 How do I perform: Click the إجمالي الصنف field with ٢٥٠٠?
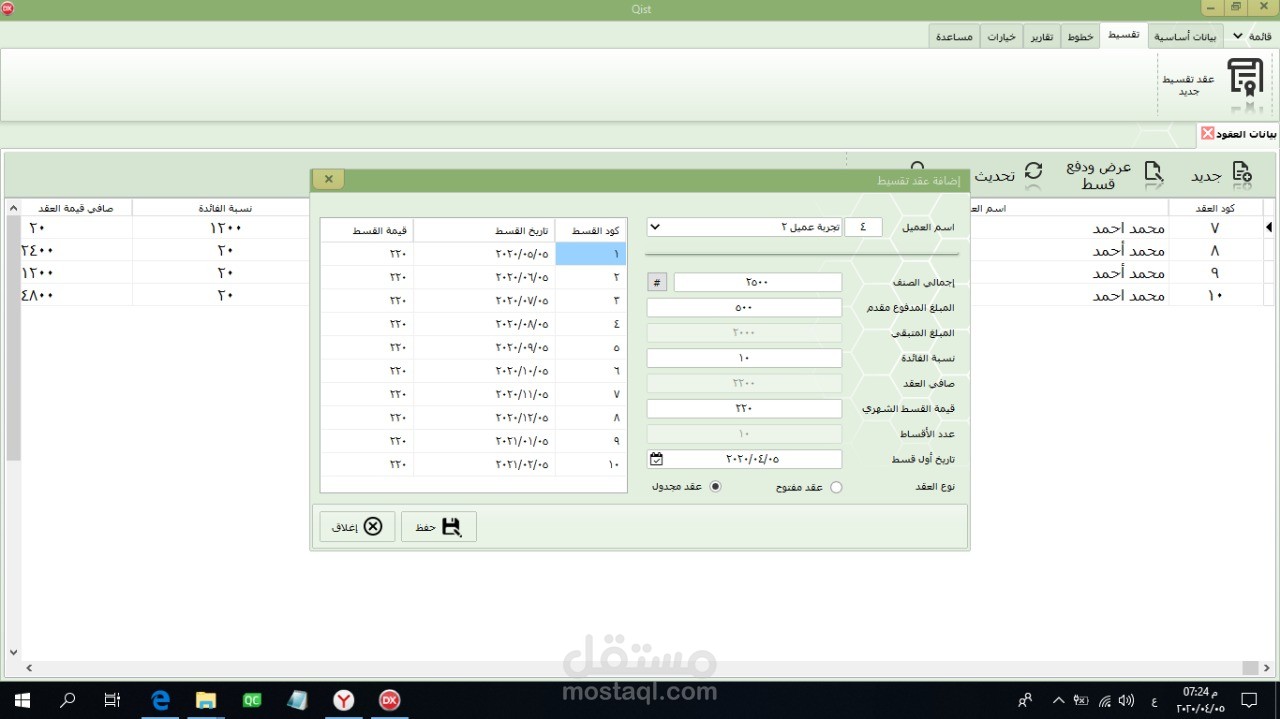pos(758,283)
